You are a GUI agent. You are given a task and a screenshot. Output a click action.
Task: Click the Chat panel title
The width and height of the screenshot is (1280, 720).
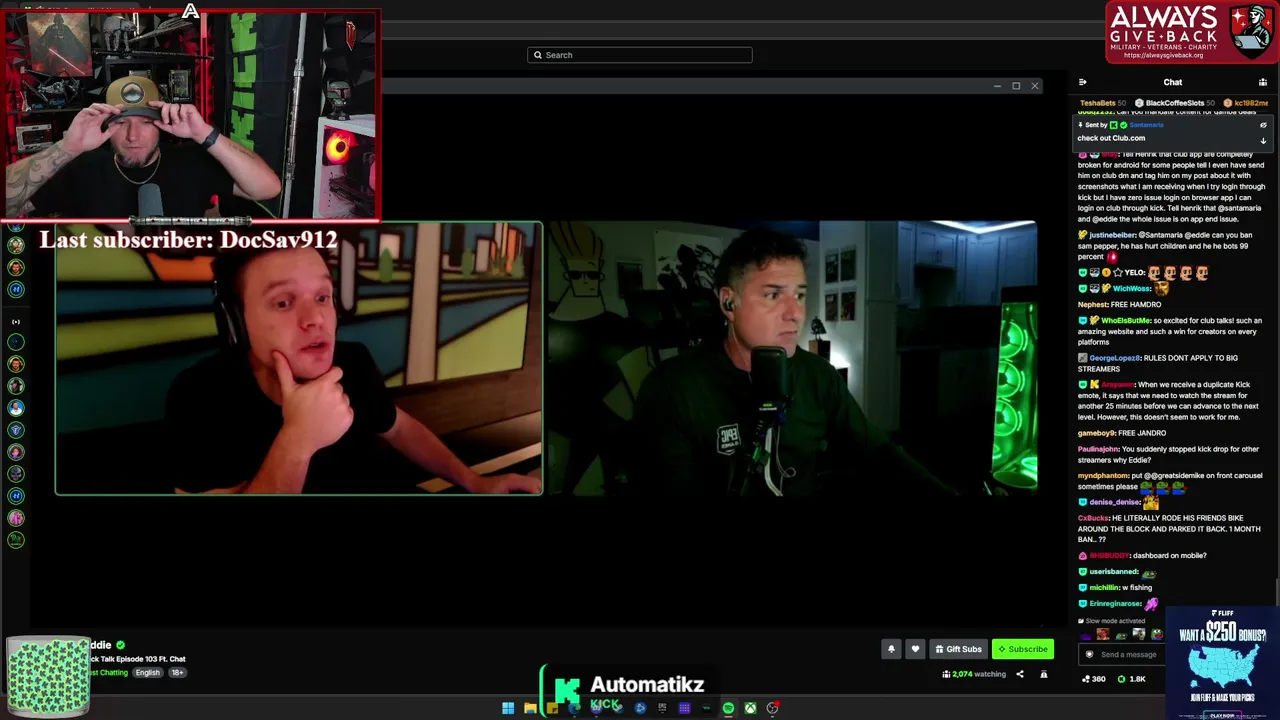tap(1173, 82)
